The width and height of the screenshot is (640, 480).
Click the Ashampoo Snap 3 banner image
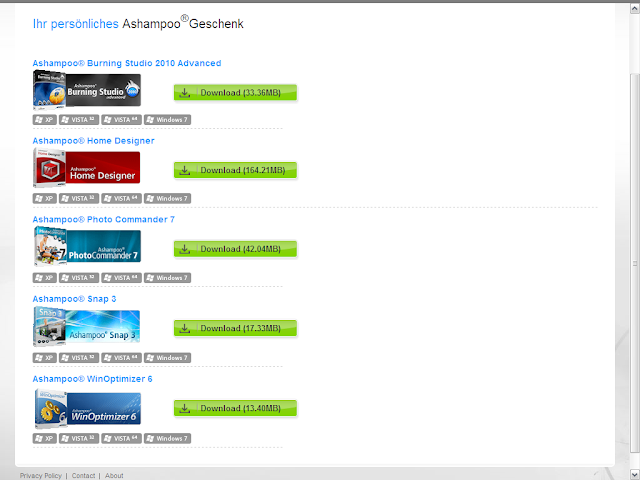click(87, 326)
